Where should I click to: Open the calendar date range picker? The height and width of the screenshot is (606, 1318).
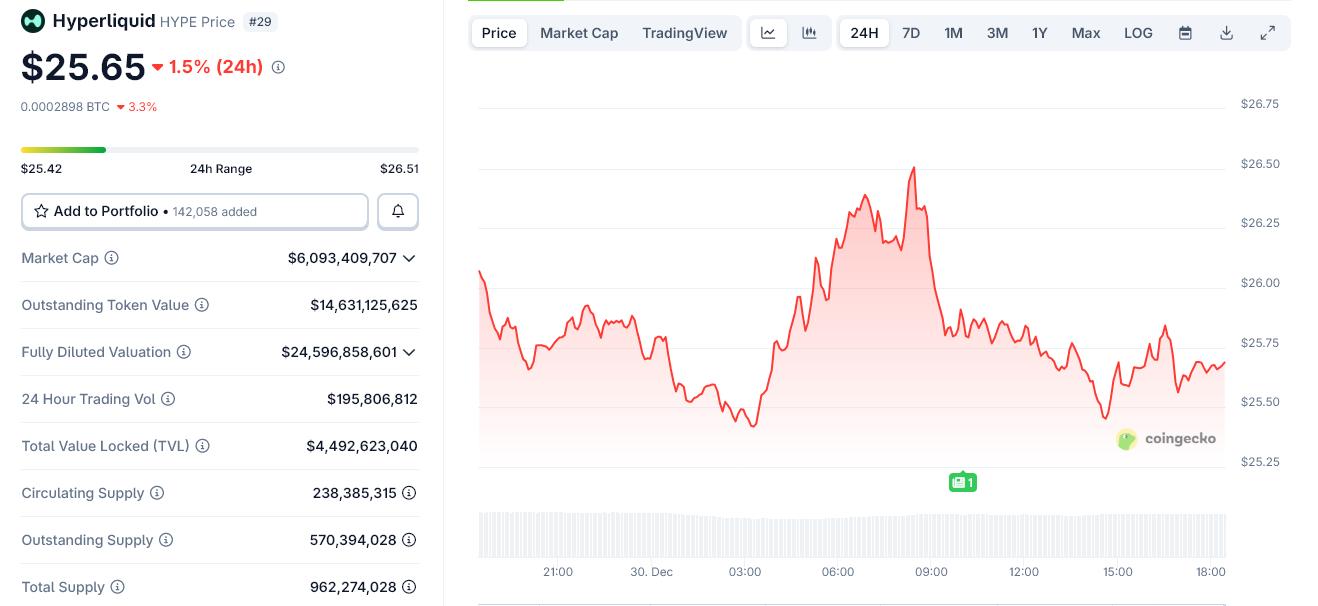tap(1185, 33)
